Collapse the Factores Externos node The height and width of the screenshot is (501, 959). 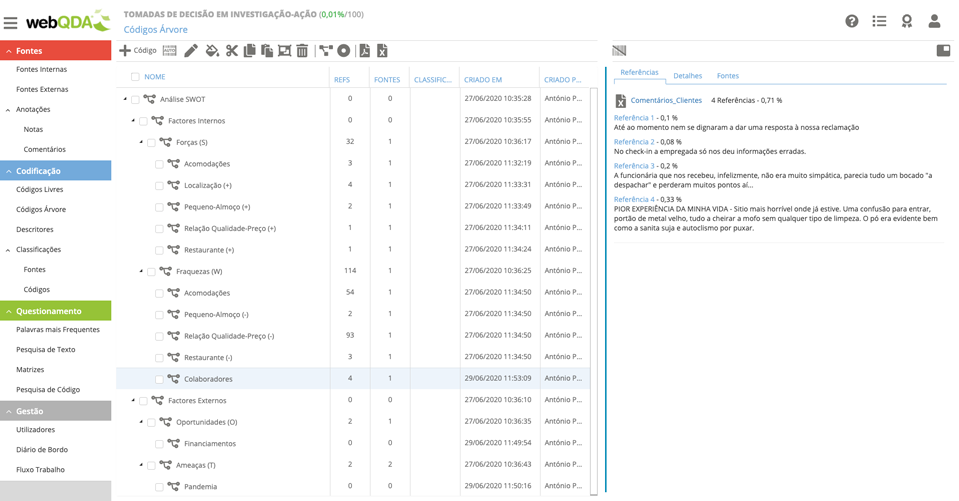(x=133, y=400)
